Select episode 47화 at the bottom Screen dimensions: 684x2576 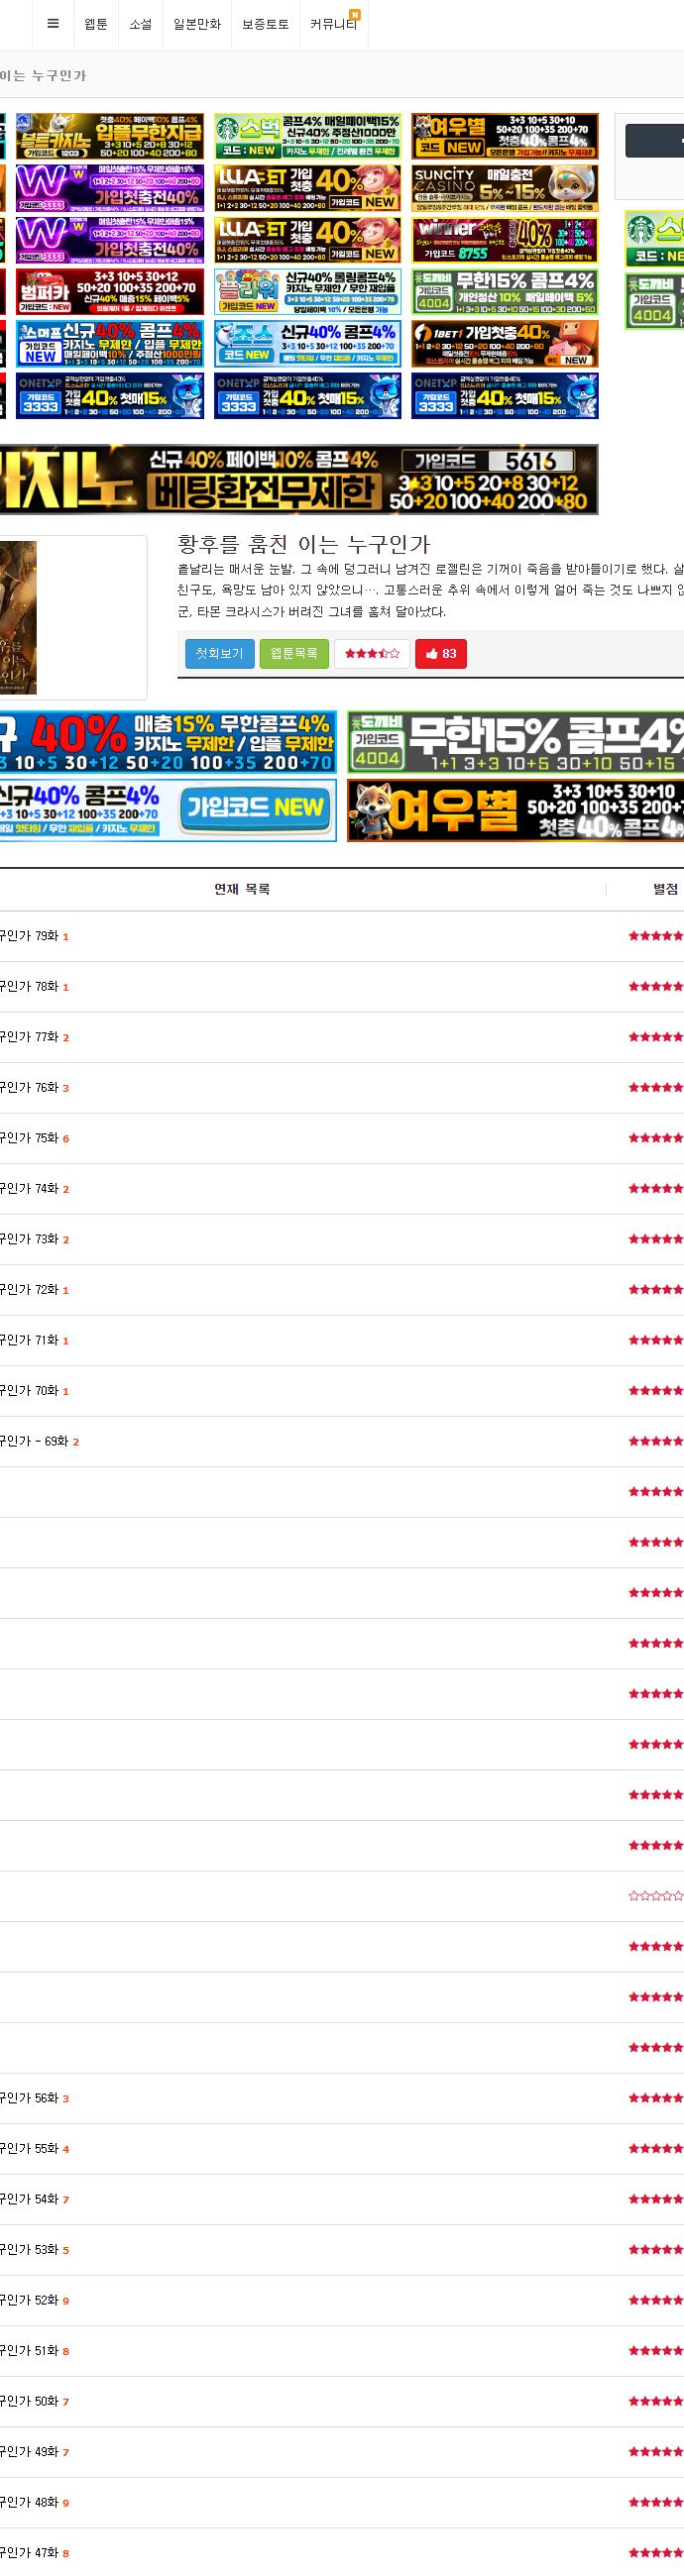(x=30, y=2553)
